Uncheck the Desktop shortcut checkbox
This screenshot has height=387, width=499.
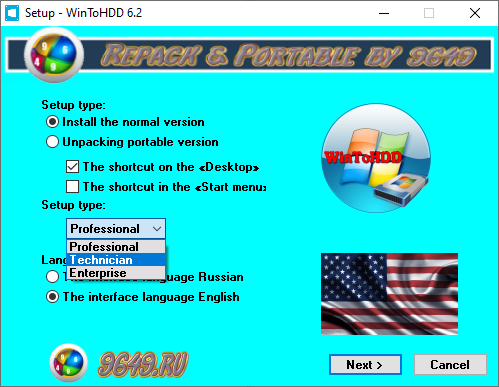pyautogui.click(x=72, y=167)
